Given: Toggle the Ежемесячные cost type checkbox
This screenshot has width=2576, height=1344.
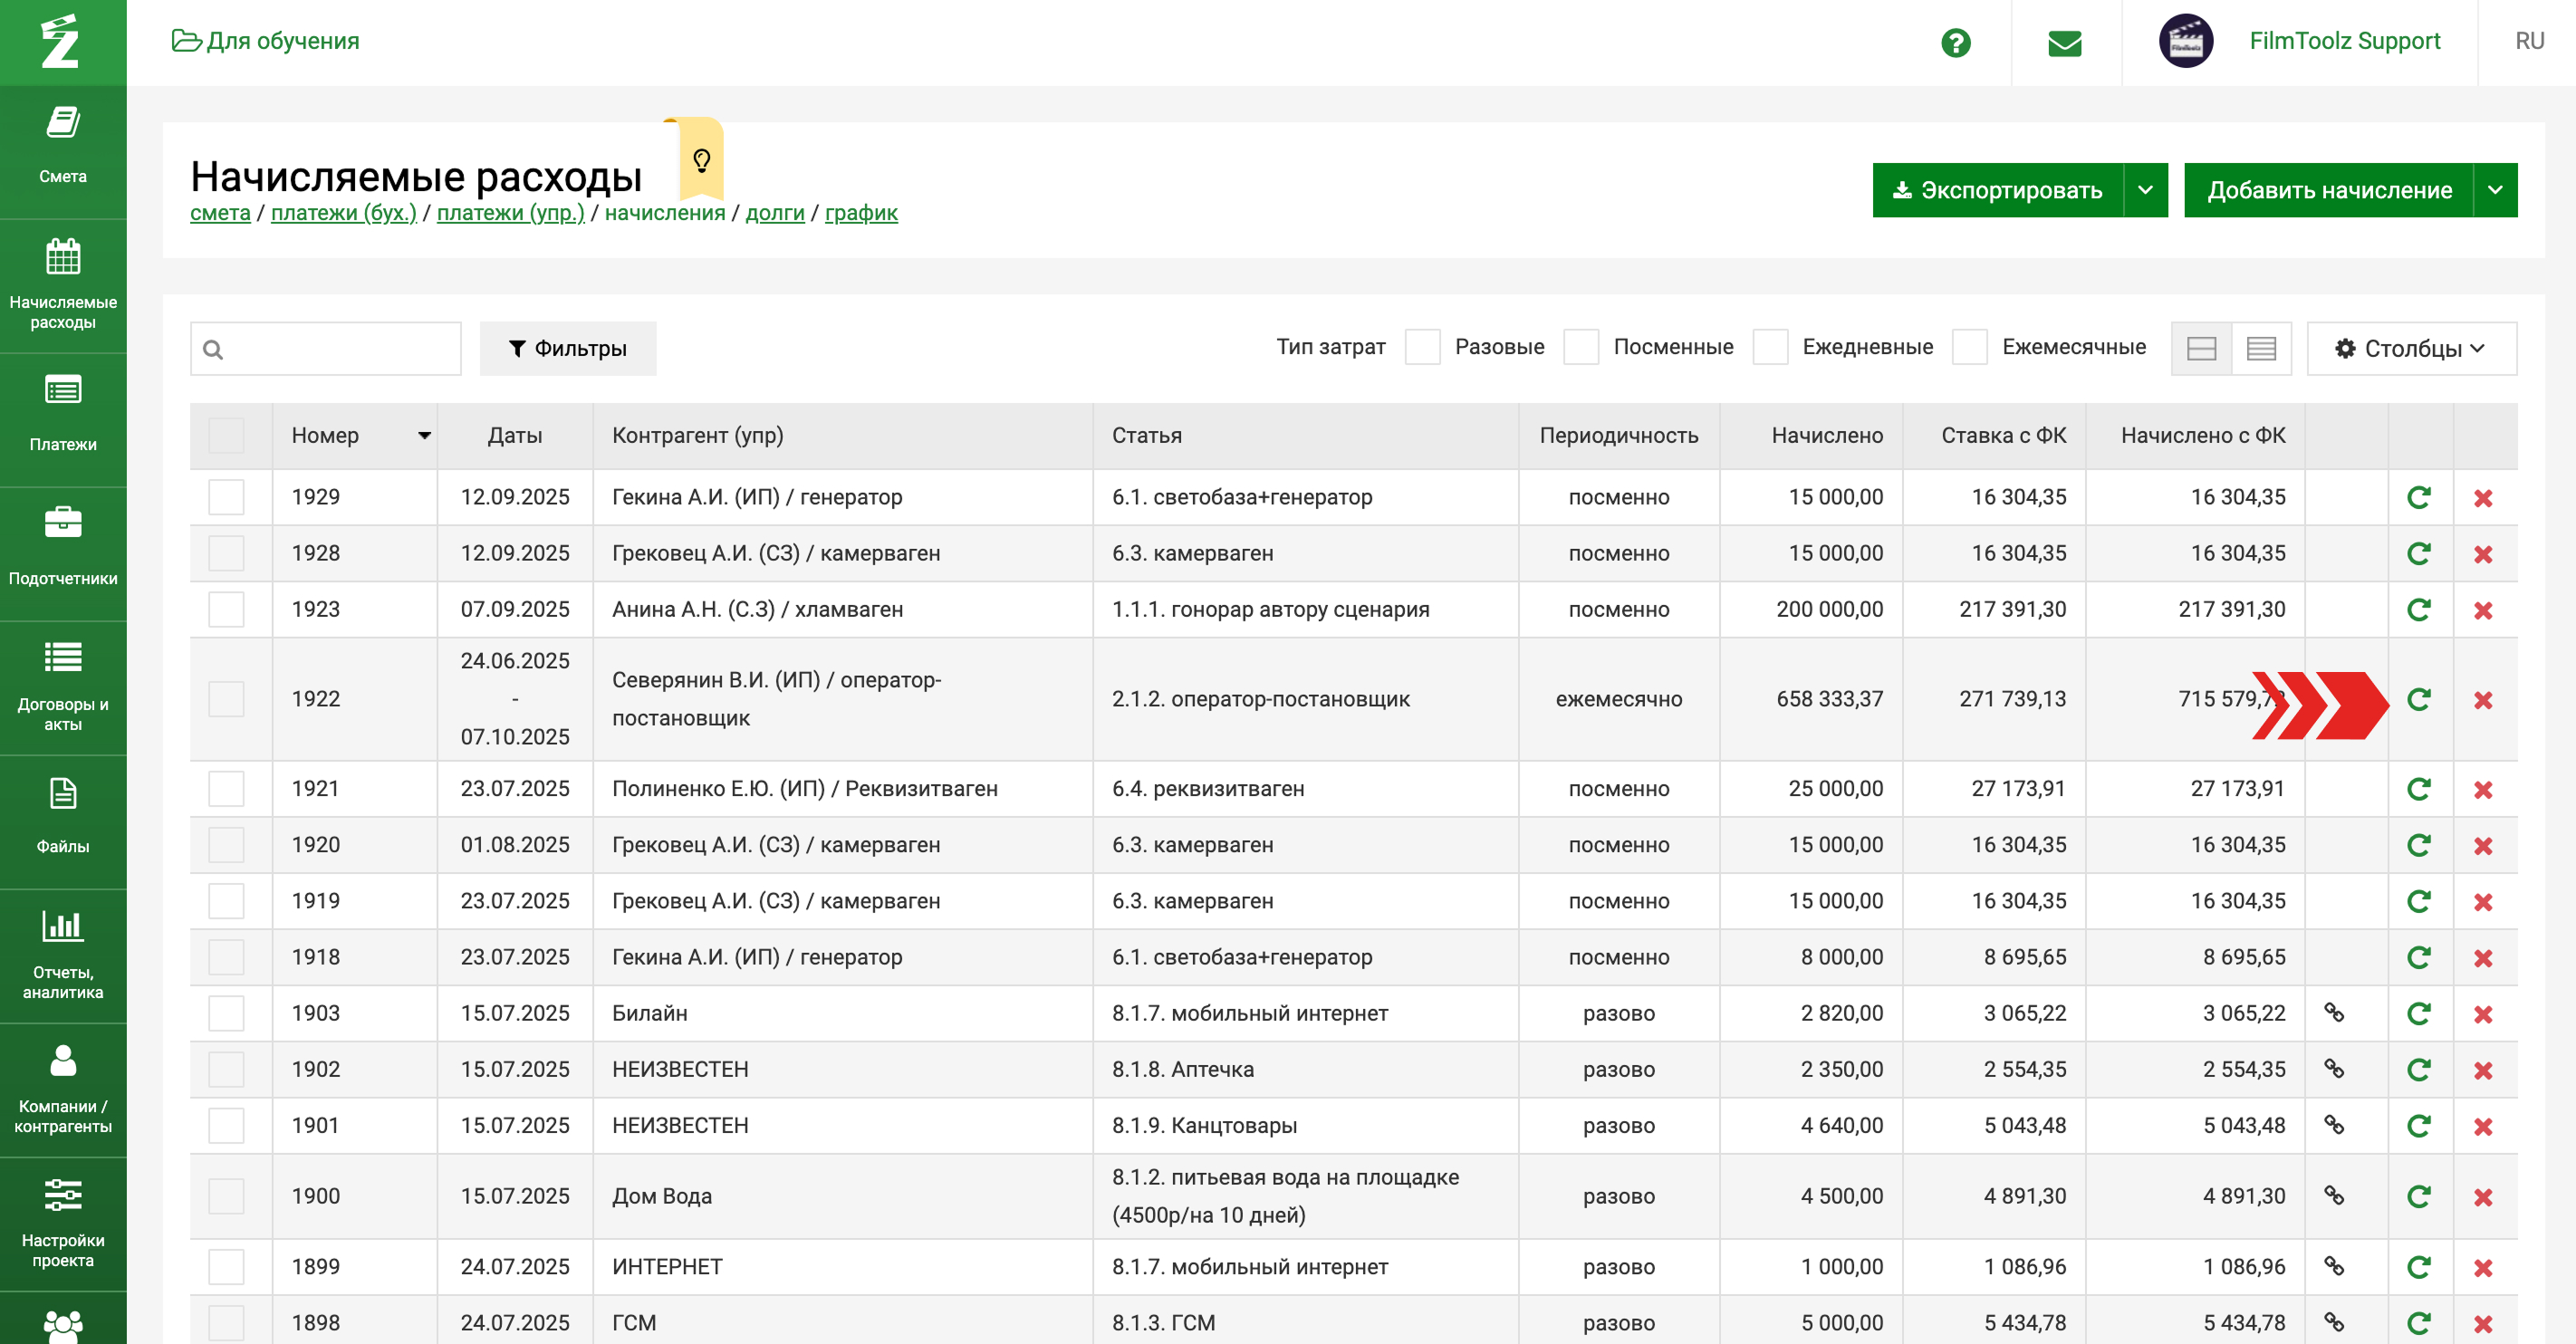Looking at the screenshot, I should [x=1969, y=347].
